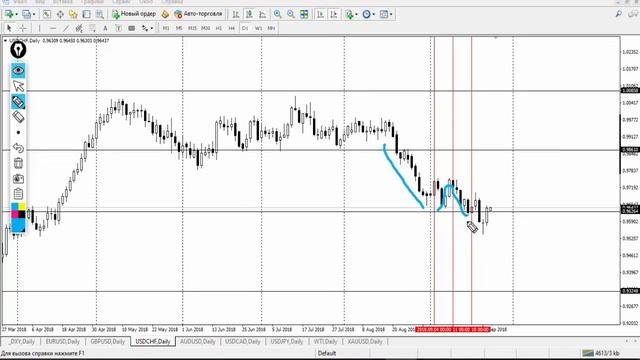640x360 pixels.
Task: Switch chart to candlesticks mode
Action: coord(249,14)
